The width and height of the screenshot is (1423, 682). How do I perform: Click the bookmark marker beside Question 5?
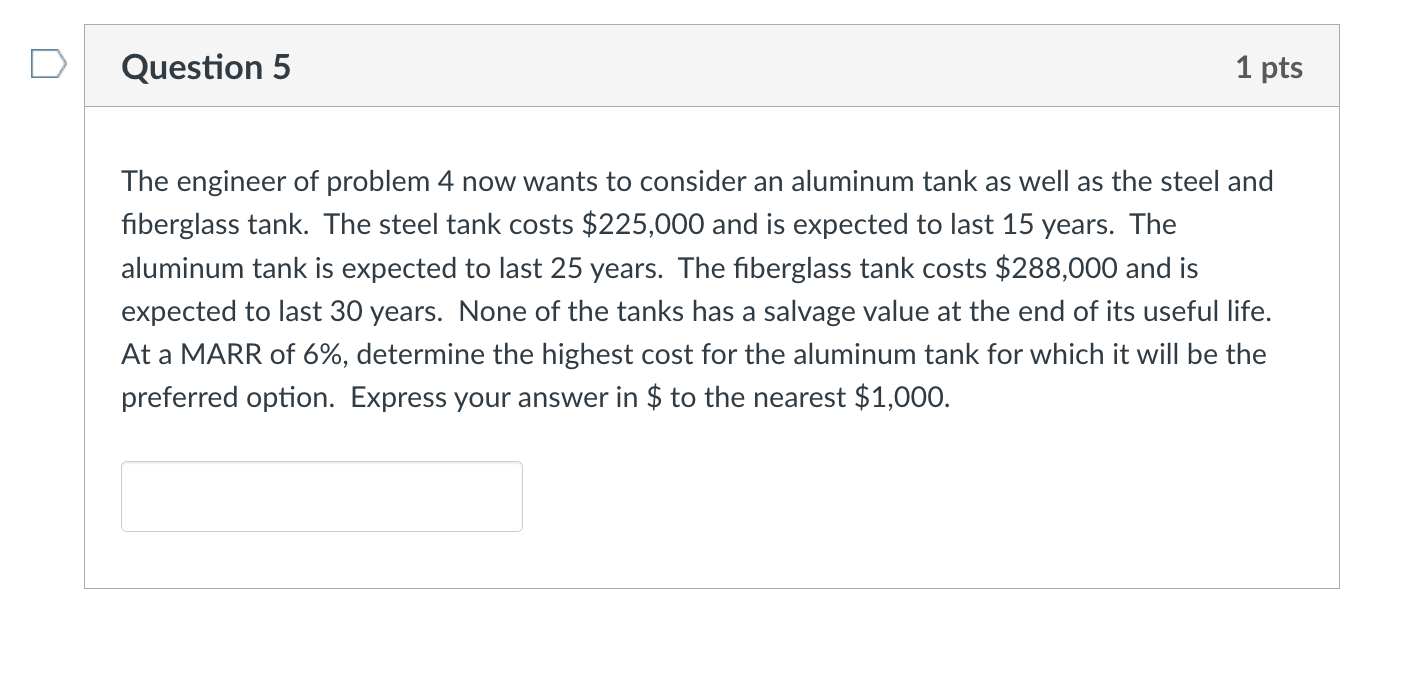47,64
